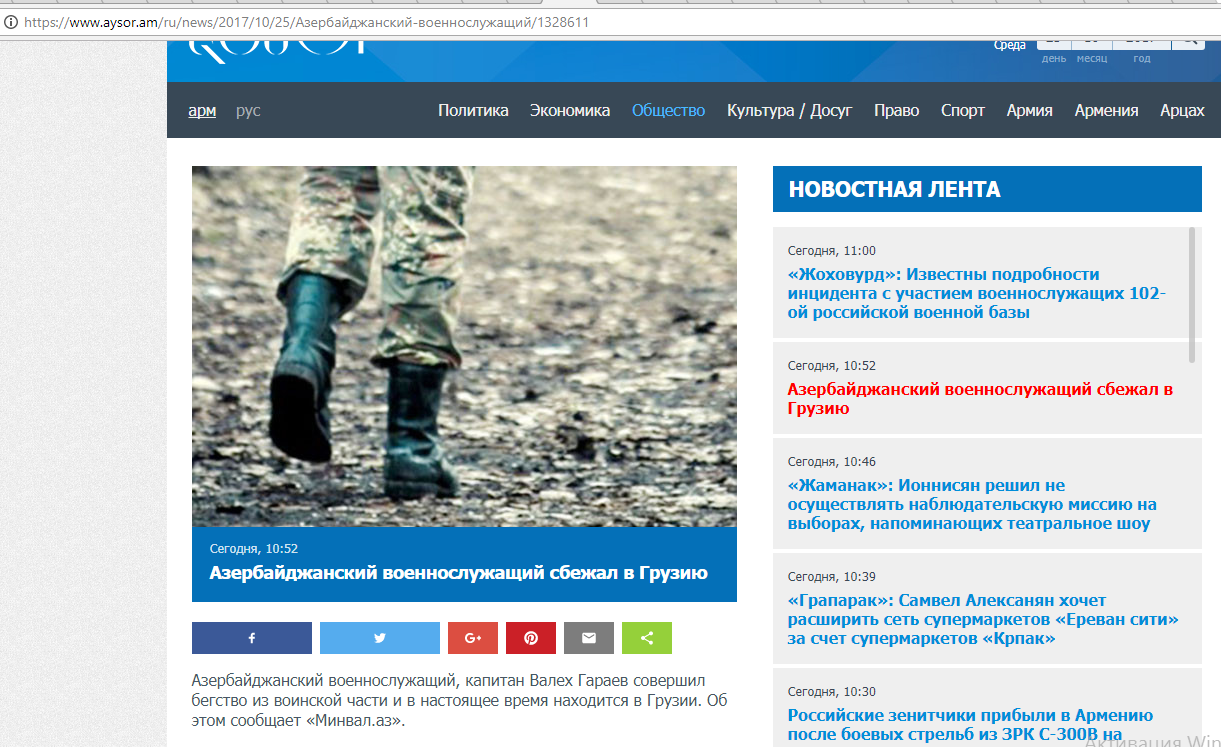Click the site info icon in address bar
Image resolution: width=1221 pixels, height=747 pixels.
pyautogui.click(x=11, y=21)
